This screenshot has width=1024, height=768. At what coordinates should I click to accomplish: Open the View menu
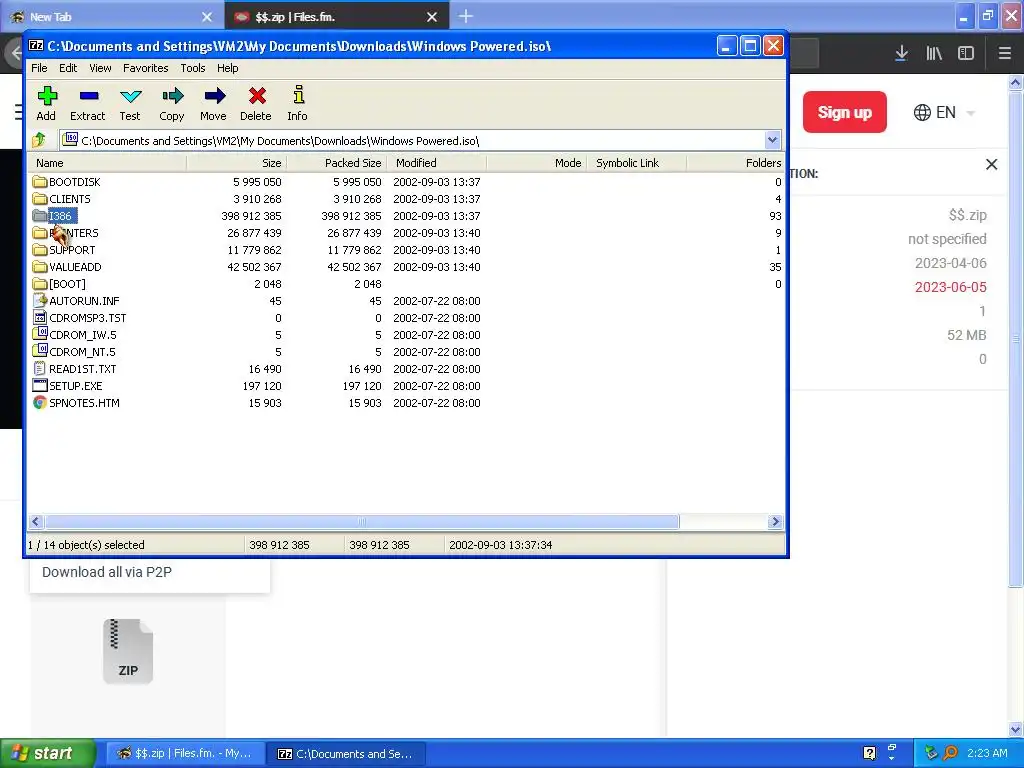(x=100, y=68)
